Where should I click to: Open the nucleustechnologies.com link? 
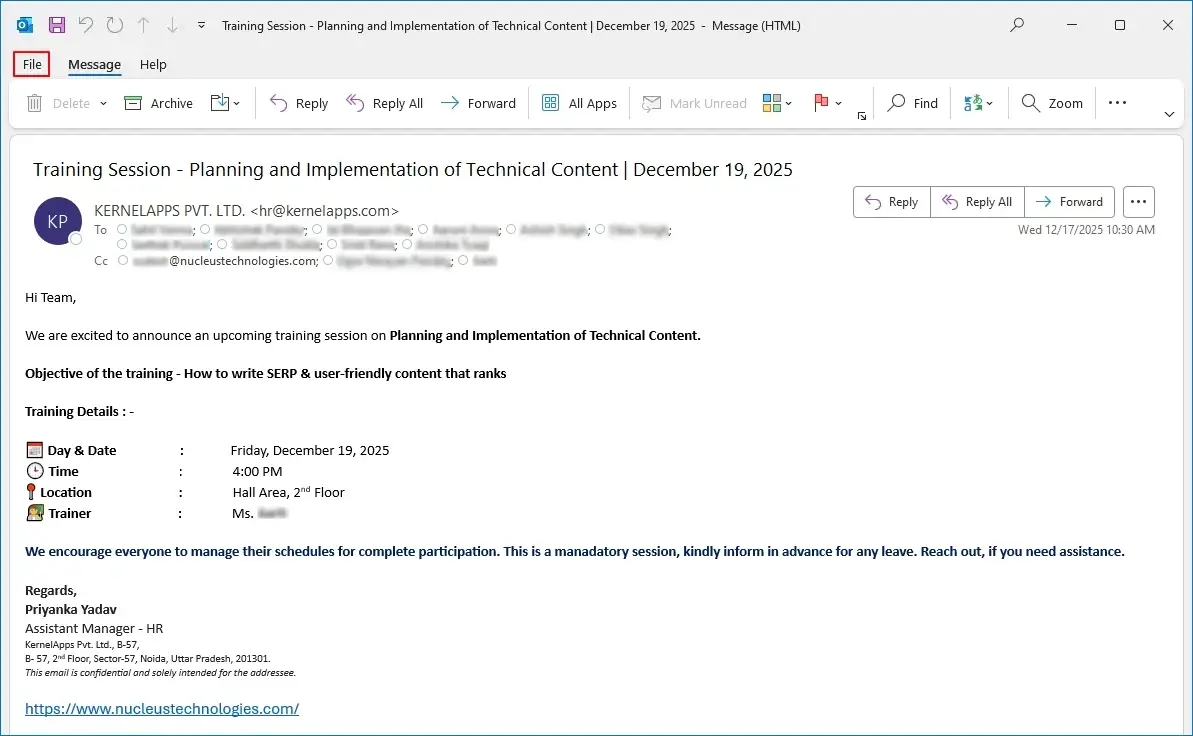(162, 708)
